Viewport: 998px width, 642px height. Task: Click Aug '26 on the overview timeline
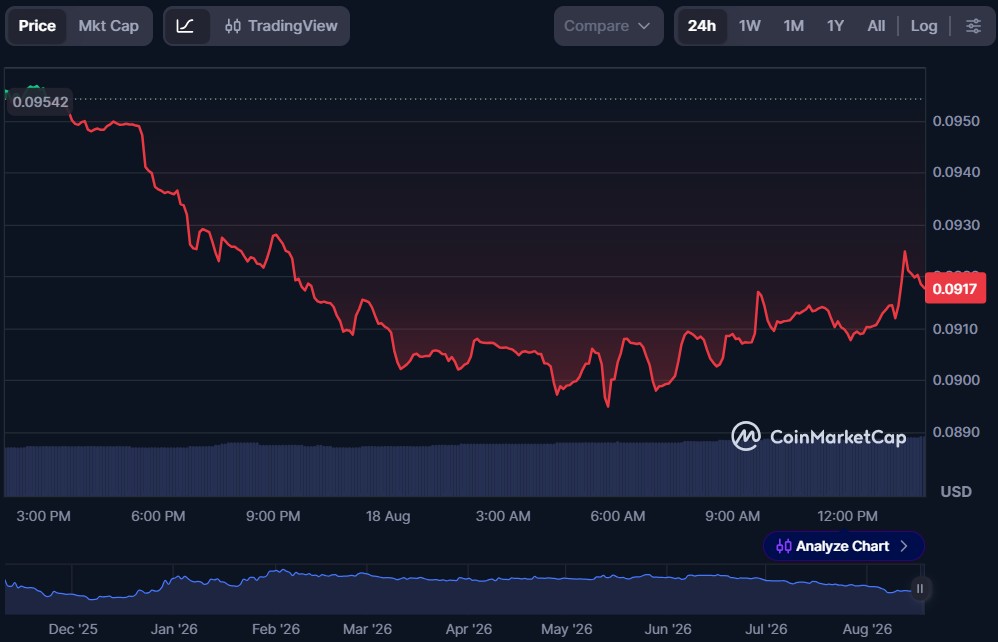pos(867,629)
